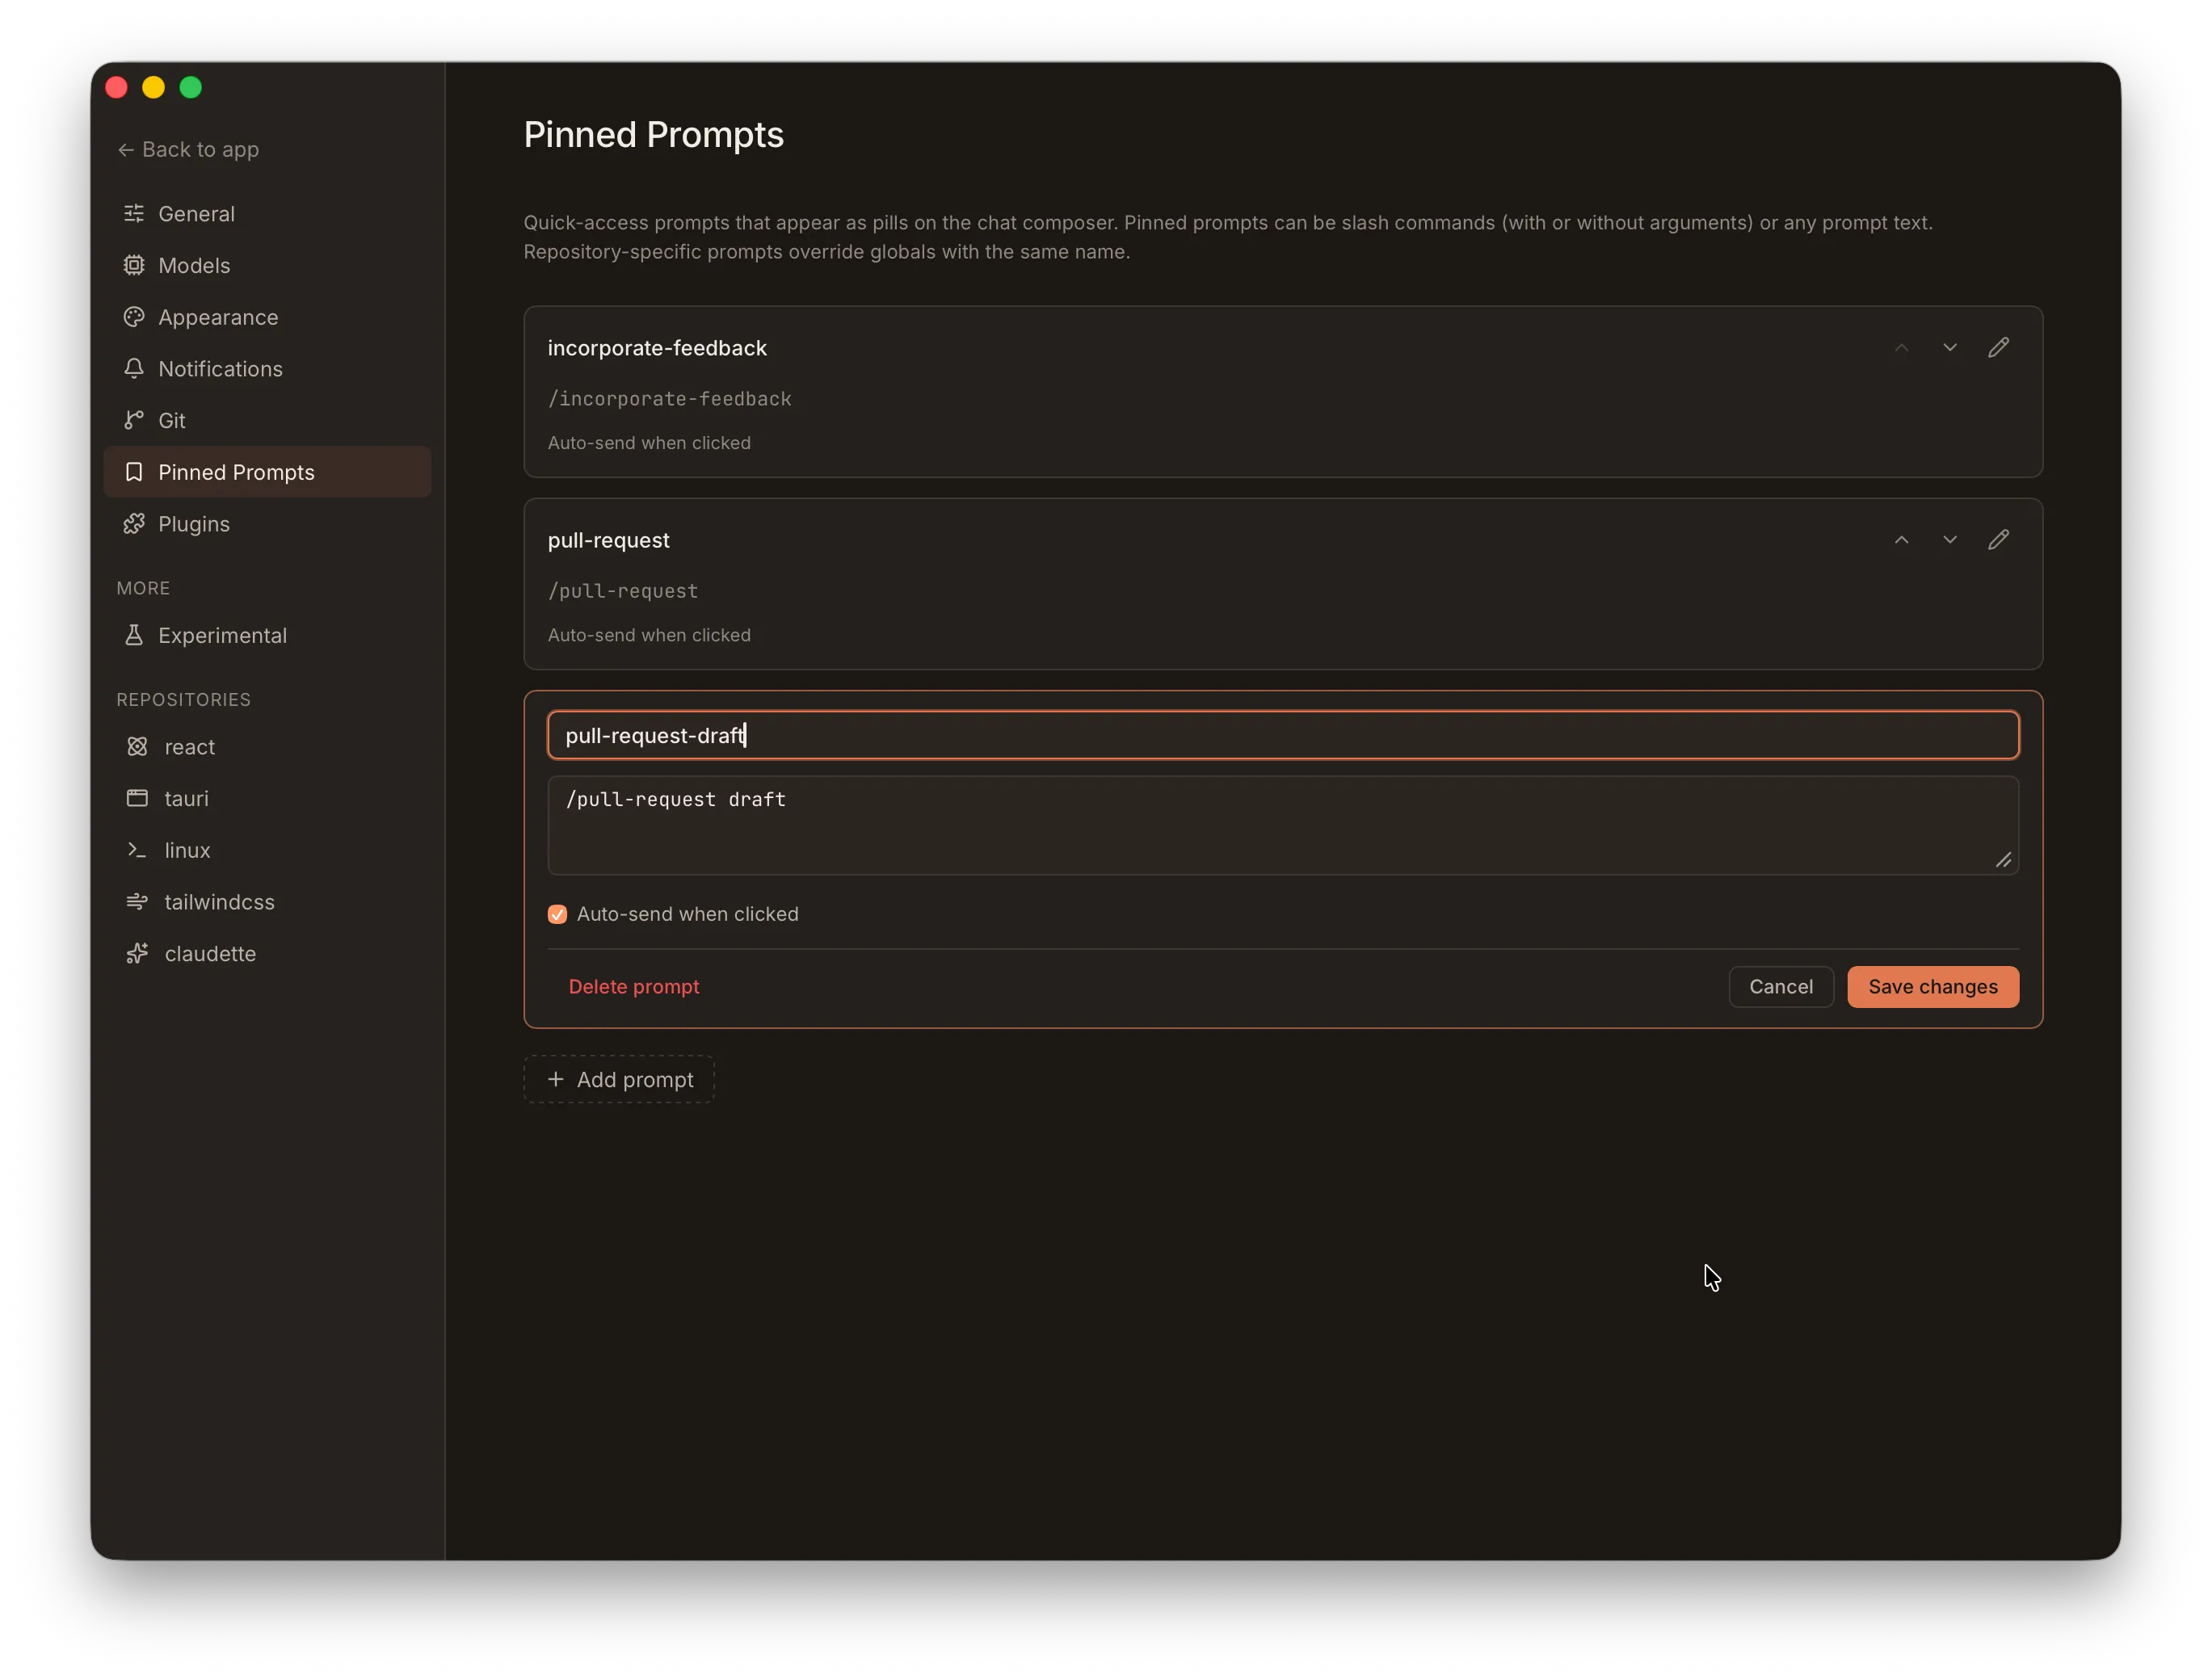Image resolution: width=2212 pixels, height=1680 pixels.
Task: Click Delete prompt
Action: click(633, 986)
